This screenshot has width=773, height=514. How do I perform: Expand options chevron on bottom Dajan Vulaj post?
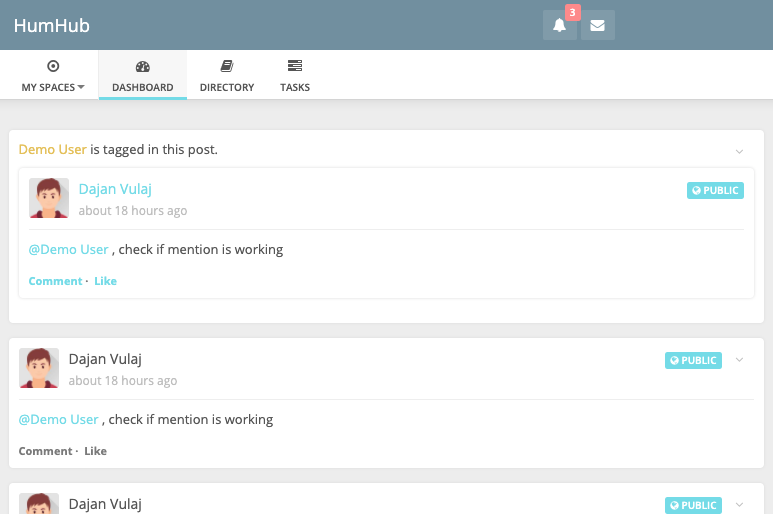coord(739,505)
